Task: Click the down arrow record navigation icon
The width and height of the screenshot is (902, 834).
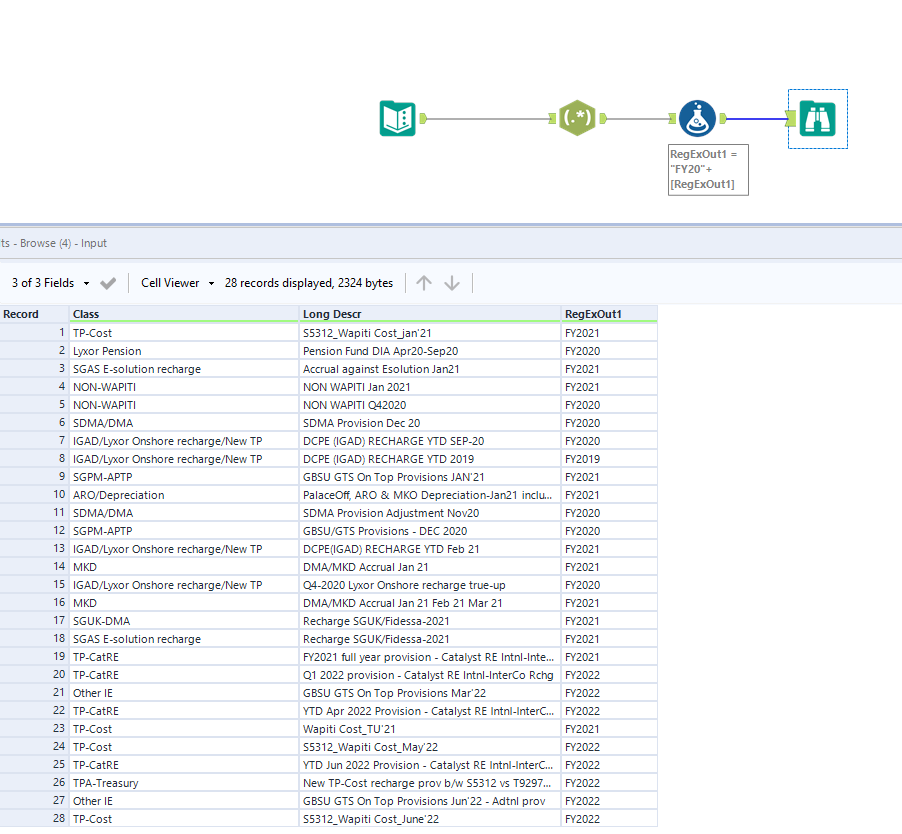Action: [x=452, y=283]
